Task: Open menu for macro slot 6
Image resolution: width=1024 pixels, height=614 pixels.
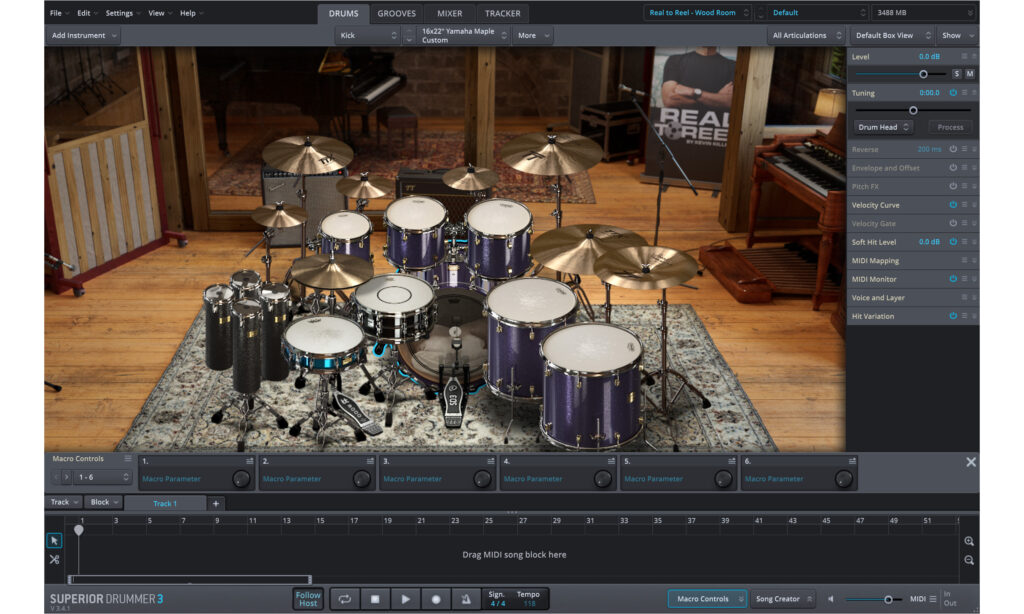Action: coord(852,461)
